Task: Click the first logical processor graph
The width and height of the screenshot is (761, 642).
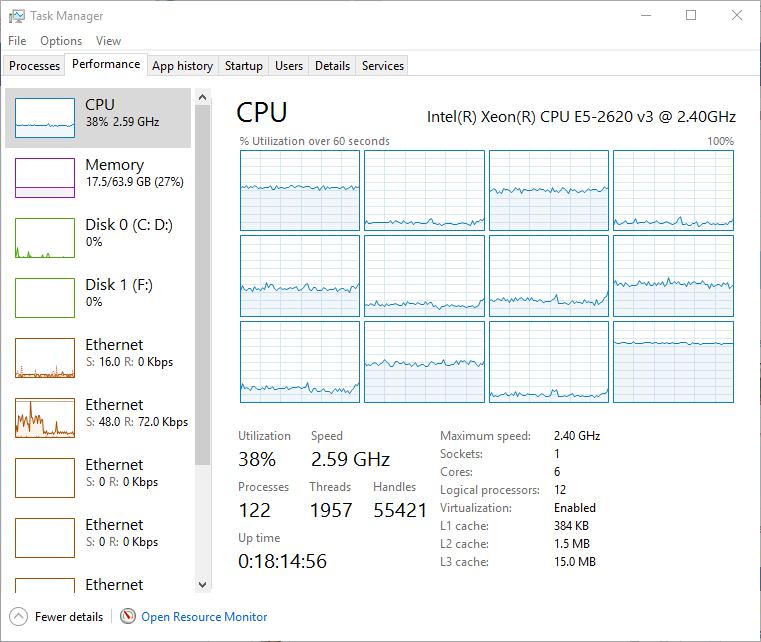Action: tap(300, 190)
